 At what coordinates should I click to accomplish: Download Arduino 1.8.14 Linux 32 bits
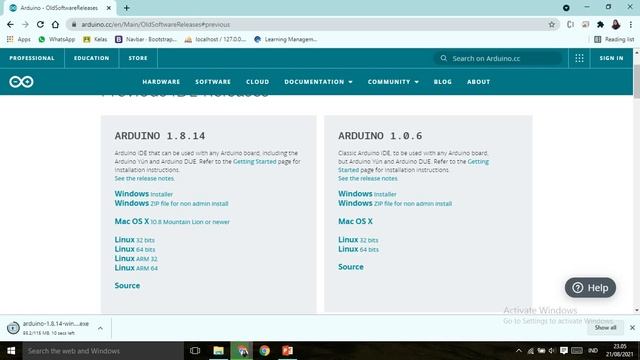[134, 240]
